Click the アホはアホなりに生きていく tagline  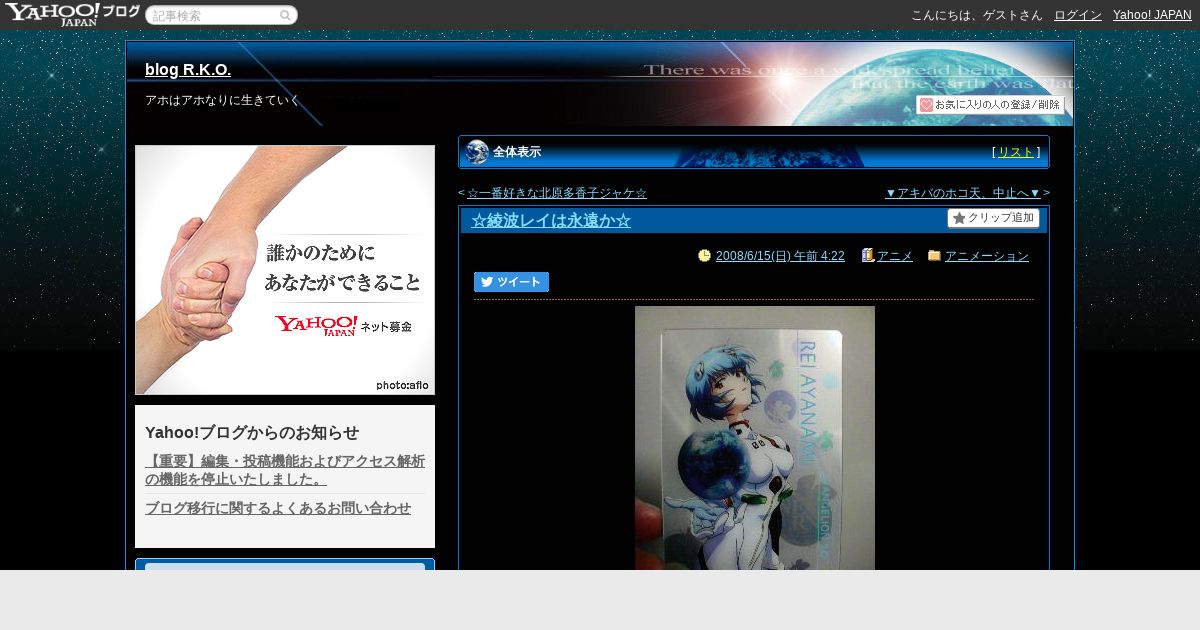[222, 100]
